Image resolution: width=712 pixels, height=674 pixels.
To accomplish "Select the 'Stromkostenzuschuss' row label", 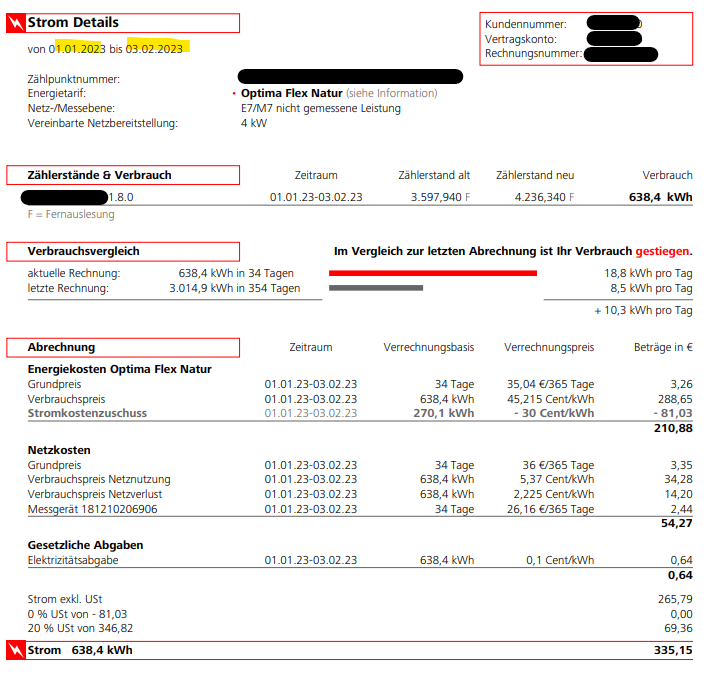I will tap(87, 413).
